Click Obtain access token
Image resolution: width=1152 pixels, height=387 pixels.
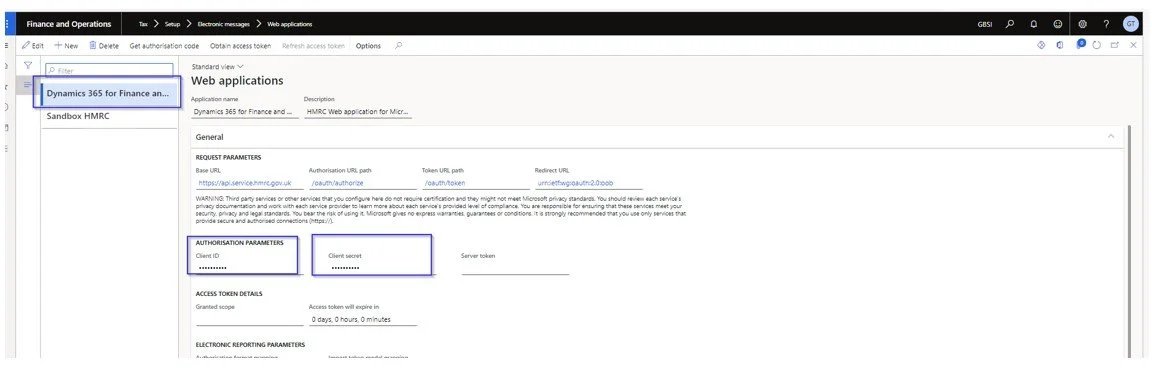click(x=240, y=46)
